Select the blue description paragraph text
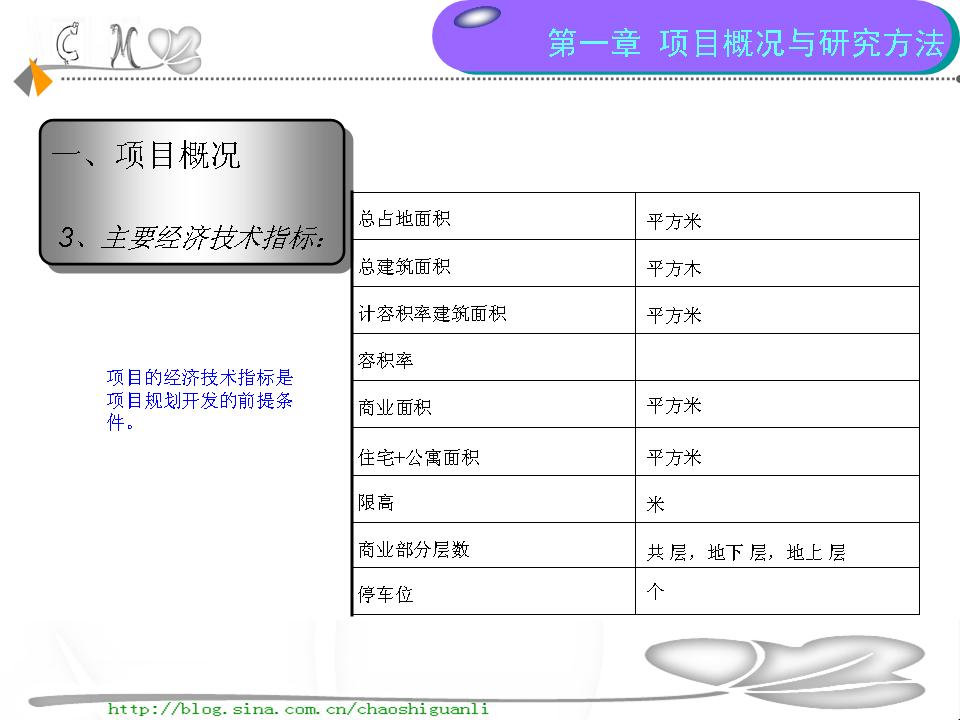The width and height of the screenshot is (960, 720). [200, 400]
